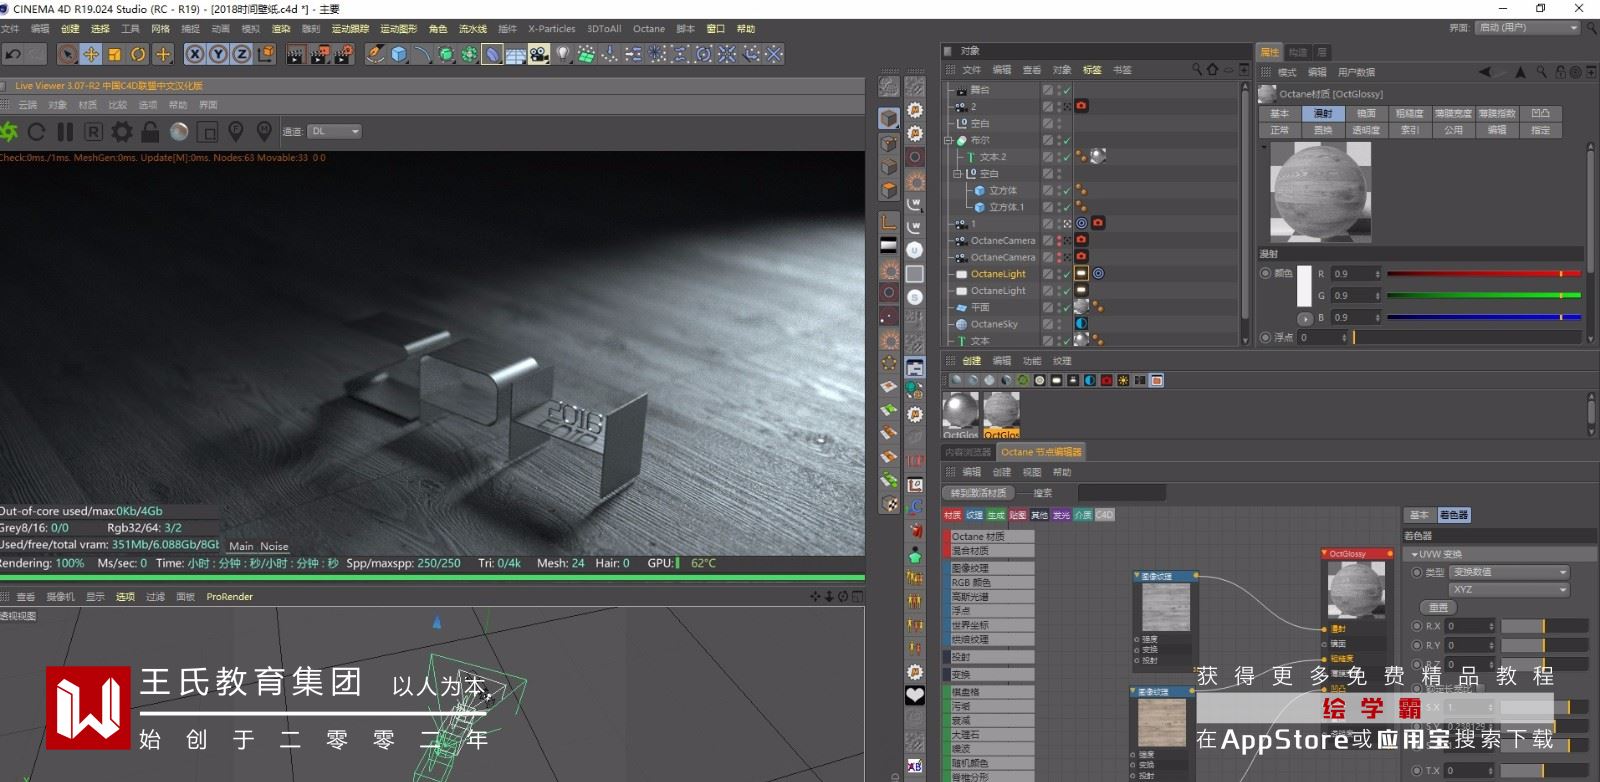
Task: Select the Rotate tool in the toolbar
Action: (x=138, y=54)
